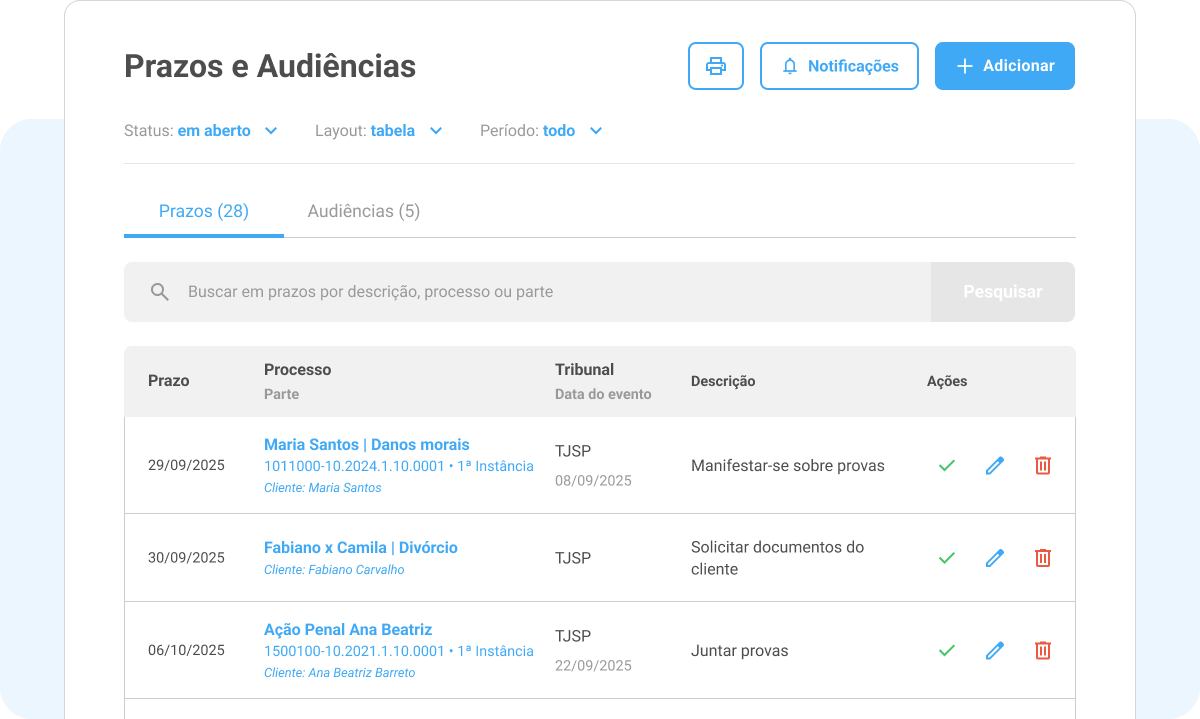The width and height of the screenshot is (1200, 719).
Task: Mark Maria Santos deadline as completed with the checkmark
Action: [946, 465]
